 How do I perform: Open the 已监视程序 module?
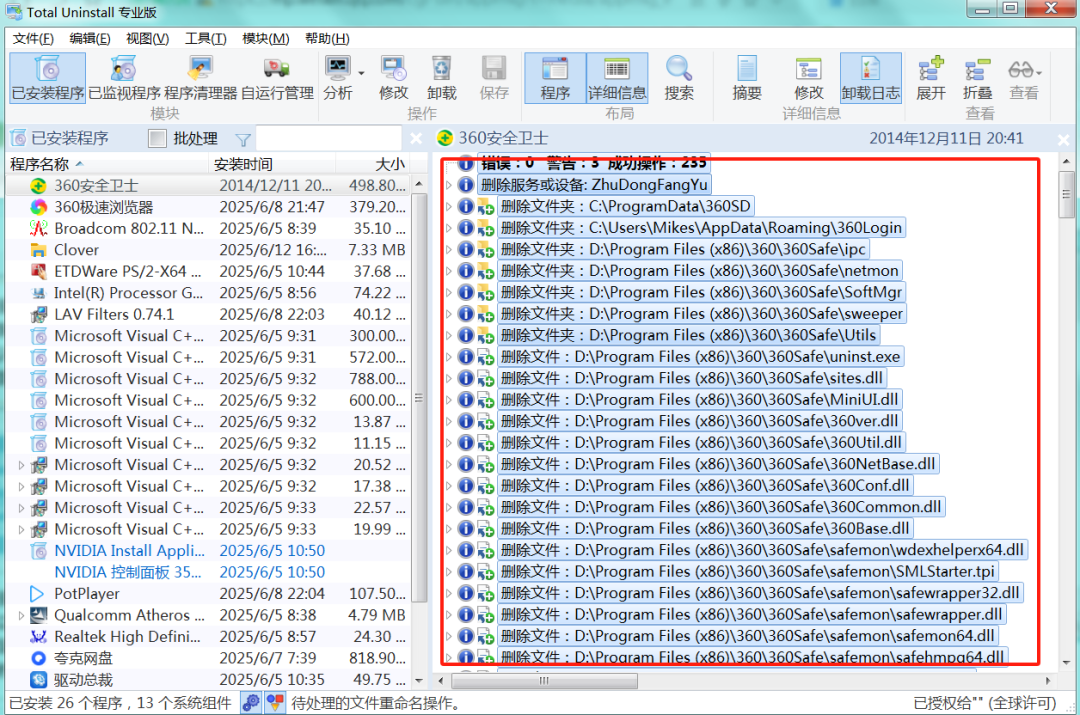124,78
